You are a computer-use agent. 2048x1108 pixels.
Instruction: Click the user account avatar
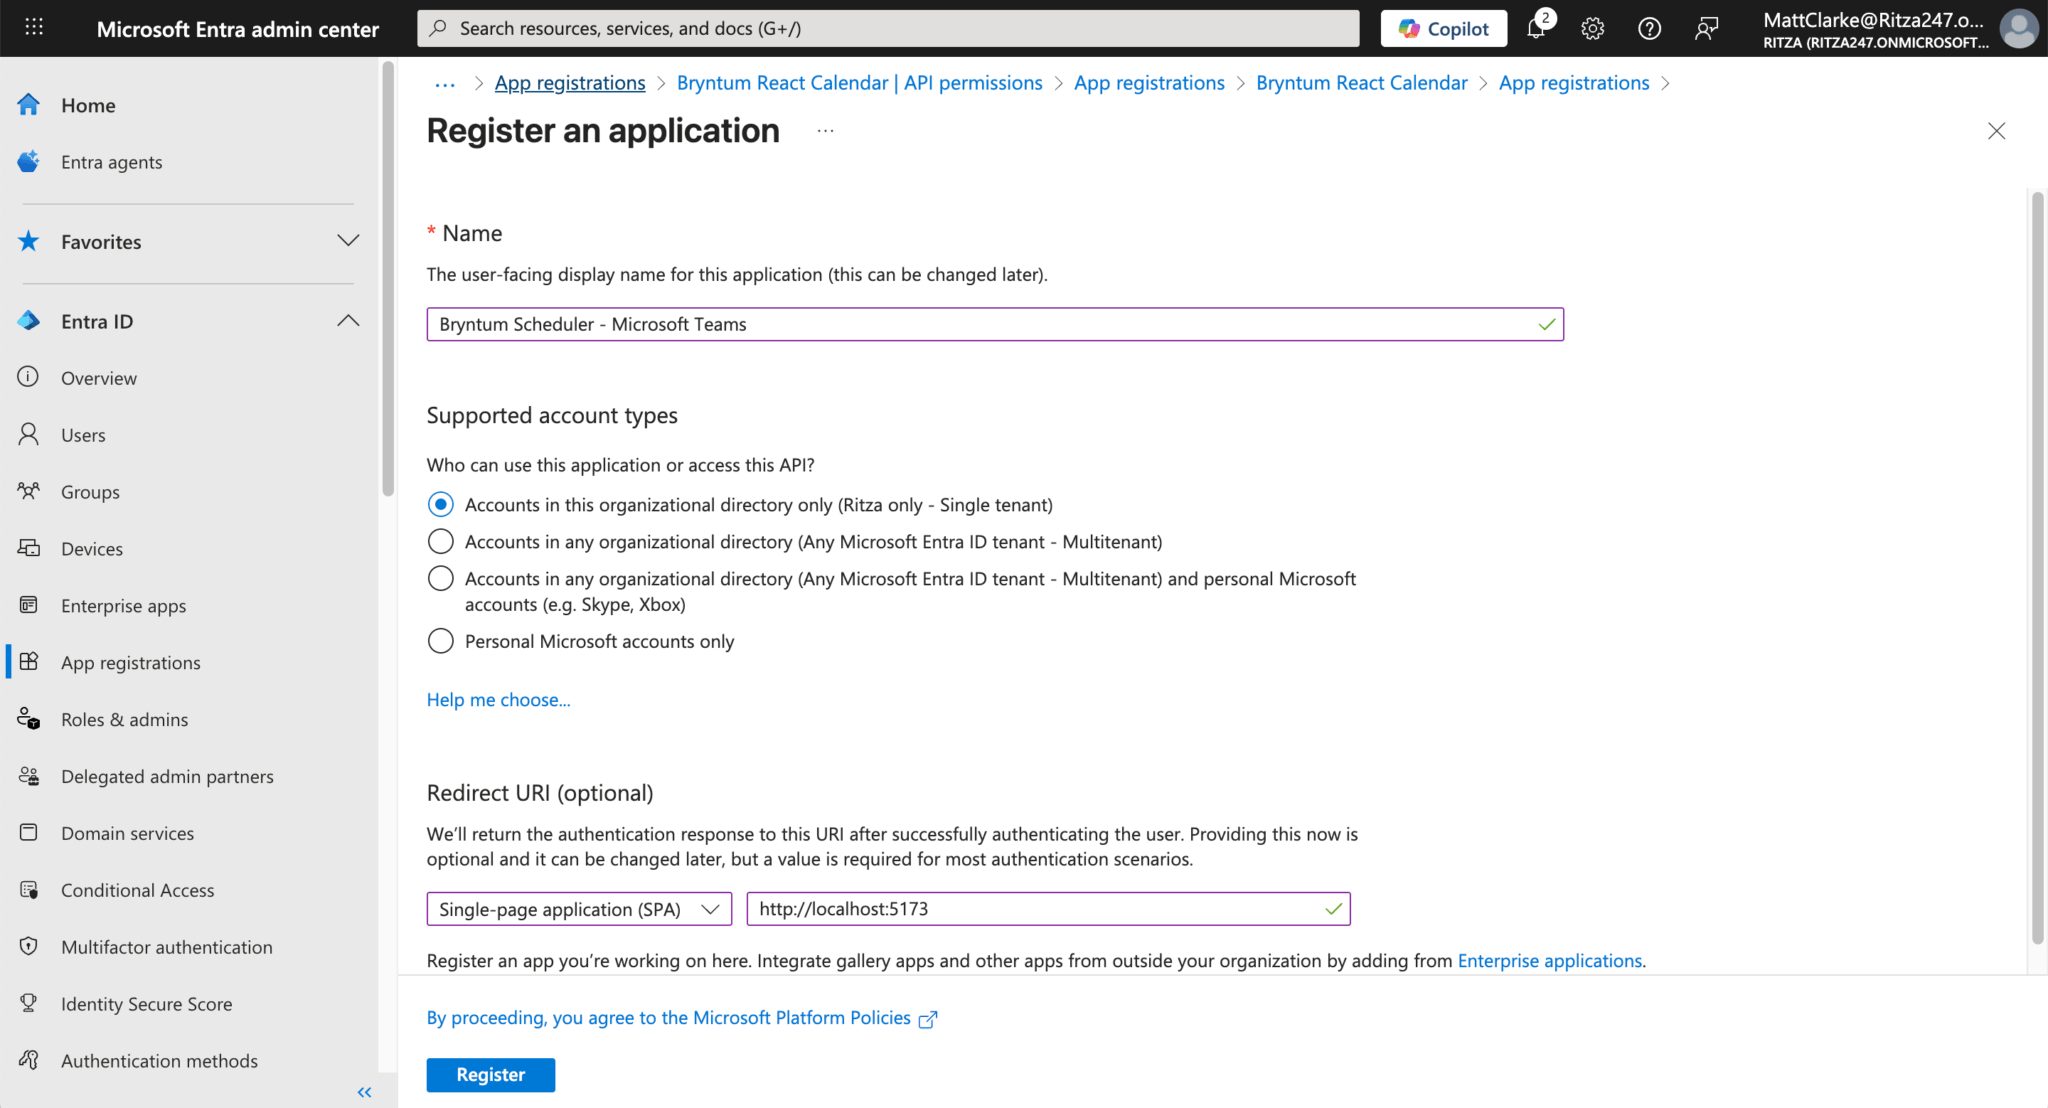click(x=2018, y=29)
